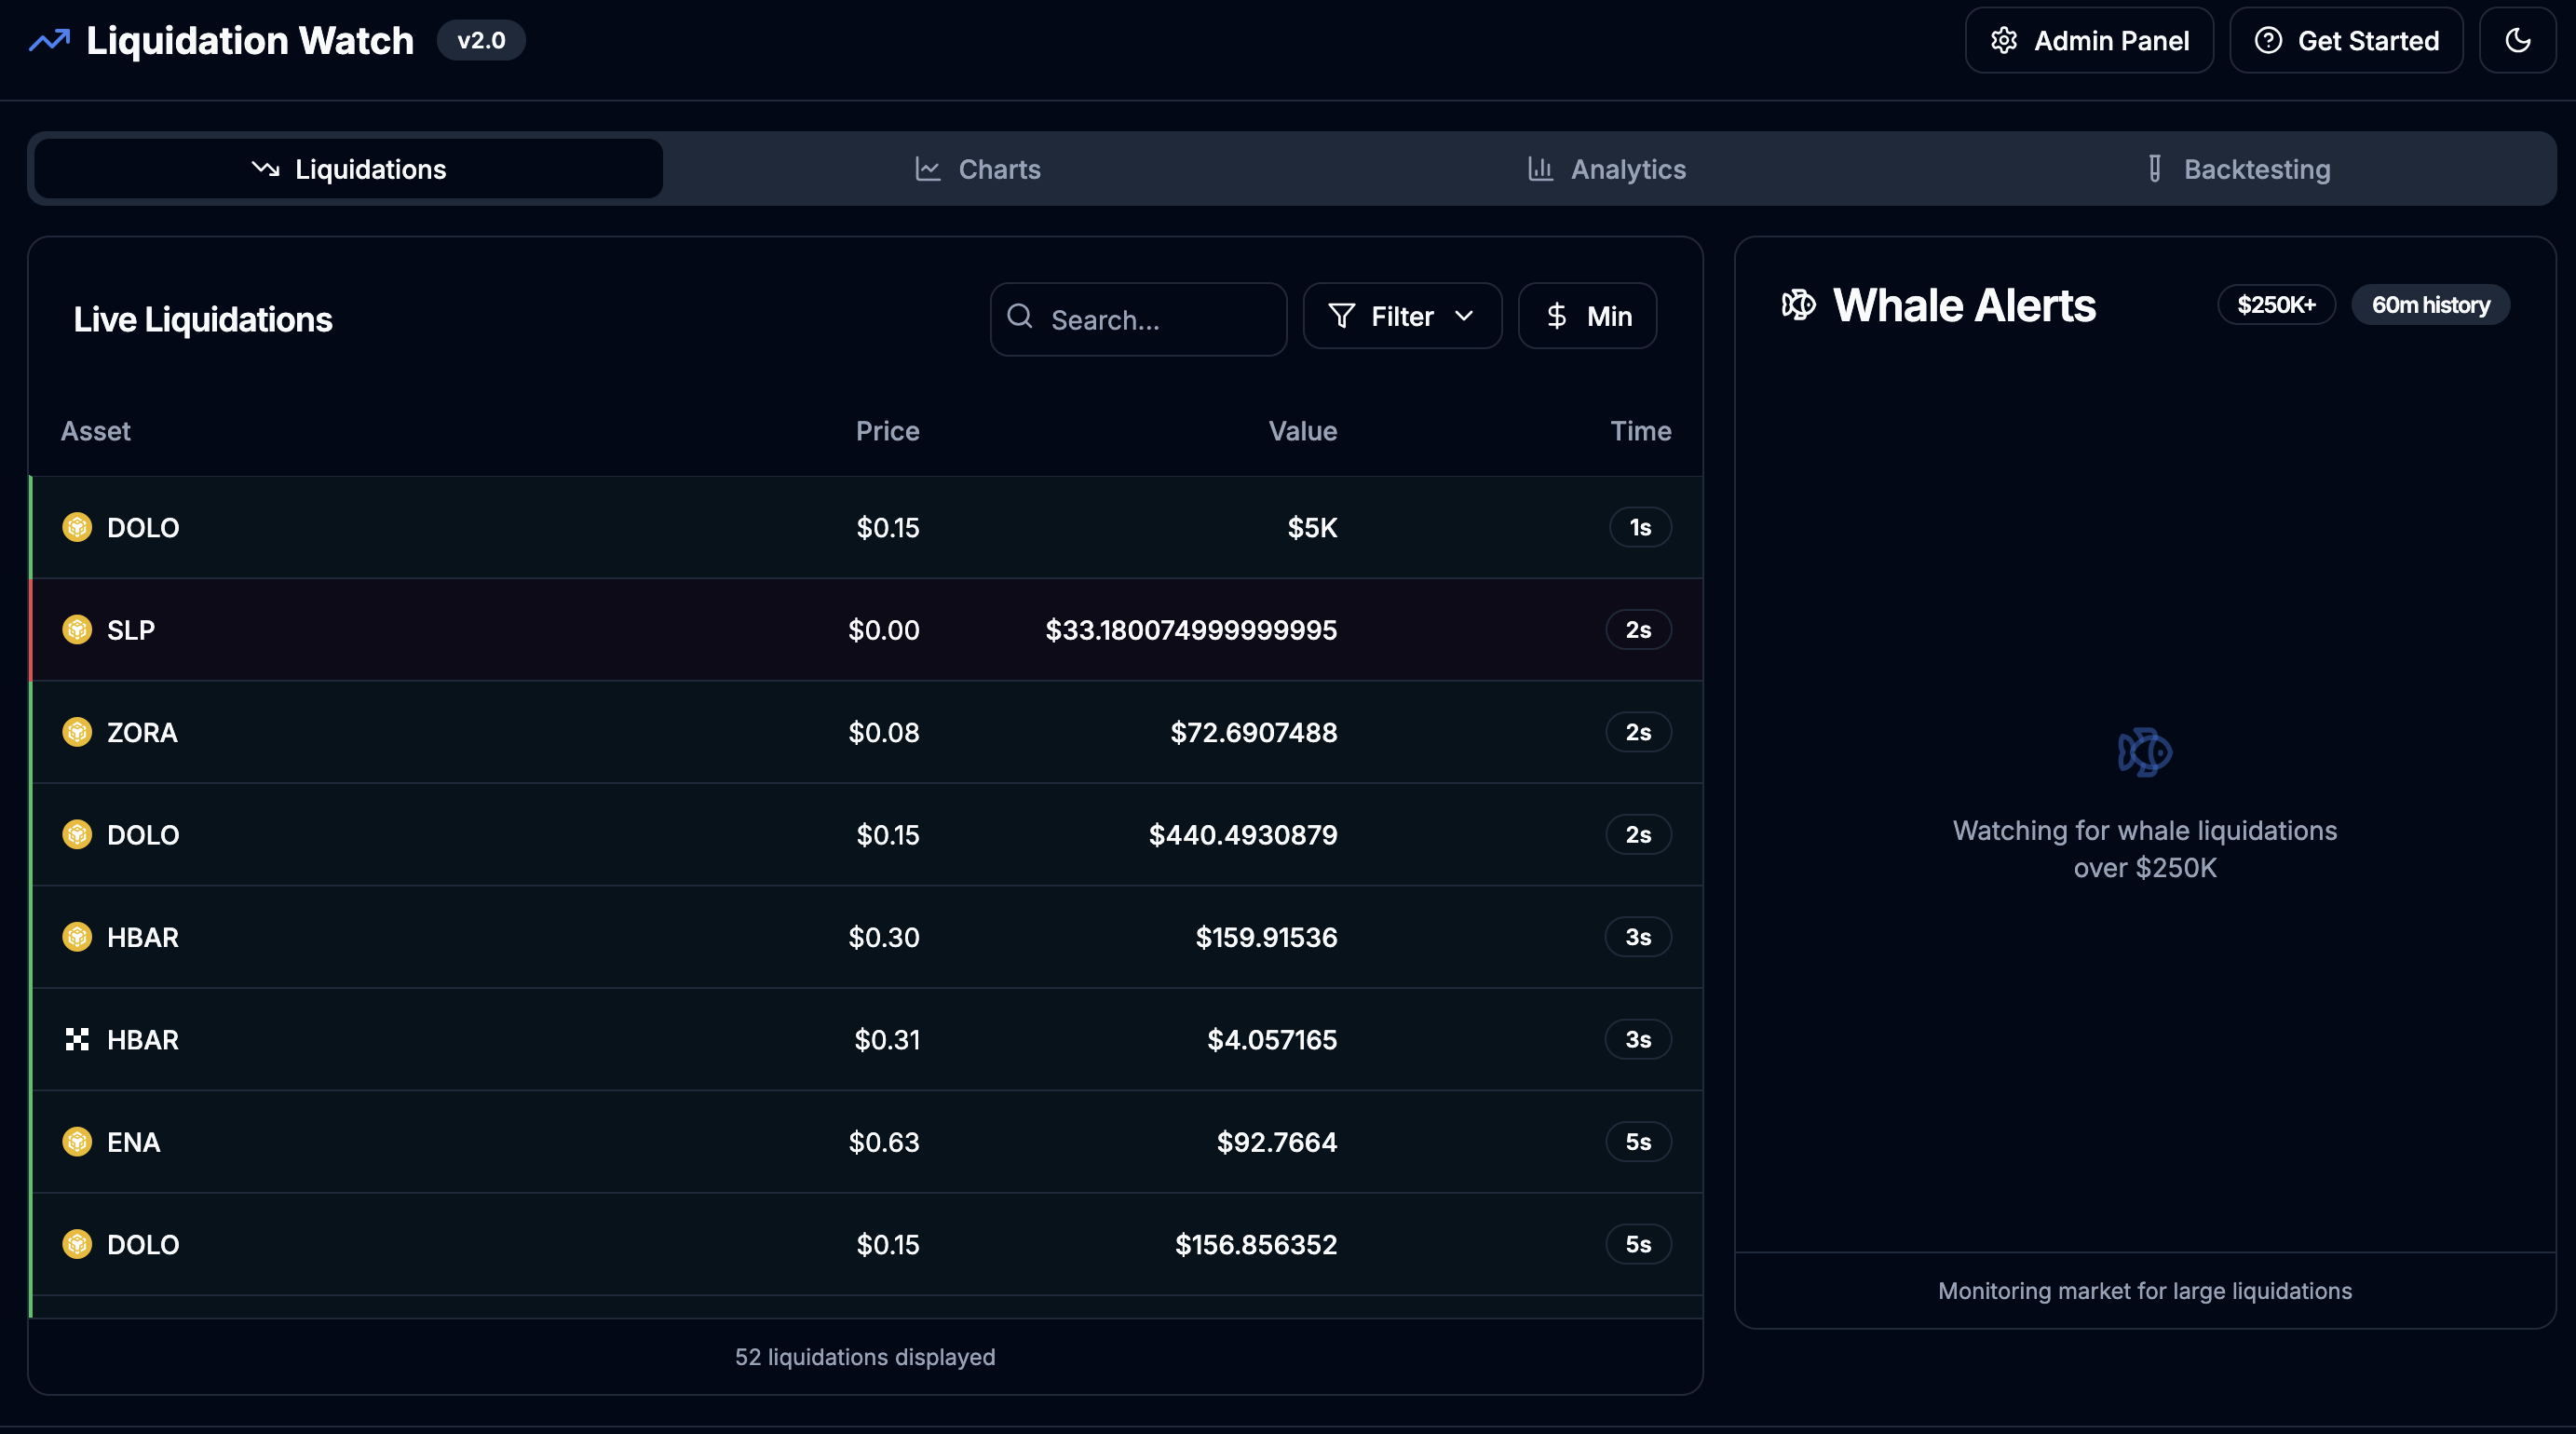This screenshot has width=2576, height=1434.
Task: Go to the Backtesting tab
Action: pos(2238,169)
